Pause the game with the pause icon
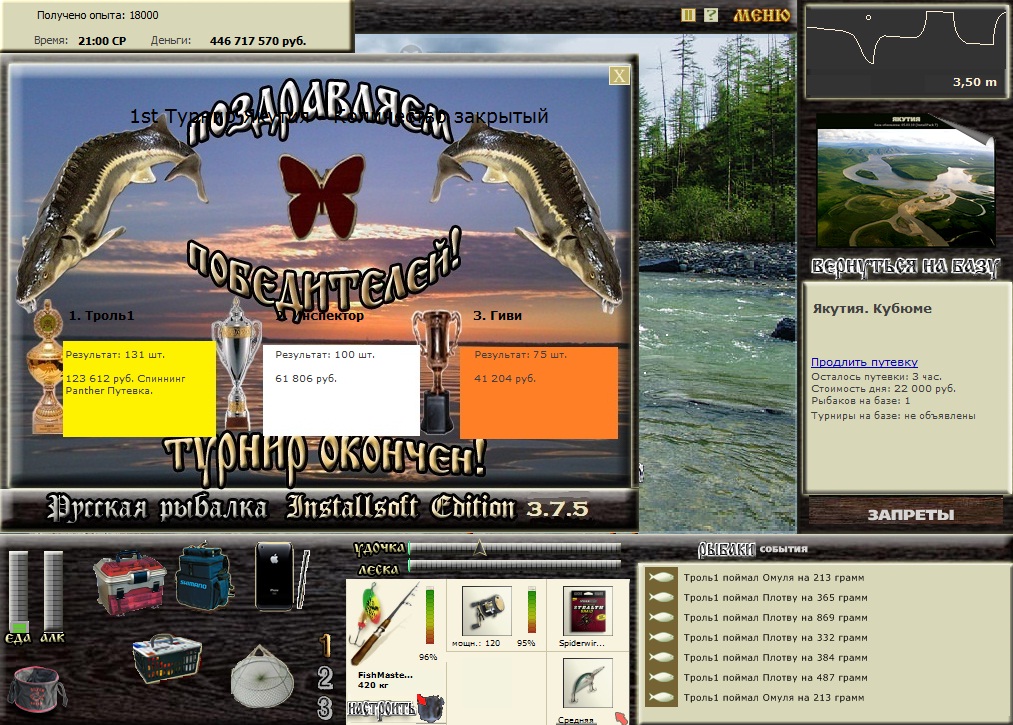Image resolution: width=1013 pixels, height=725 pixels. [x=689, y=15]
